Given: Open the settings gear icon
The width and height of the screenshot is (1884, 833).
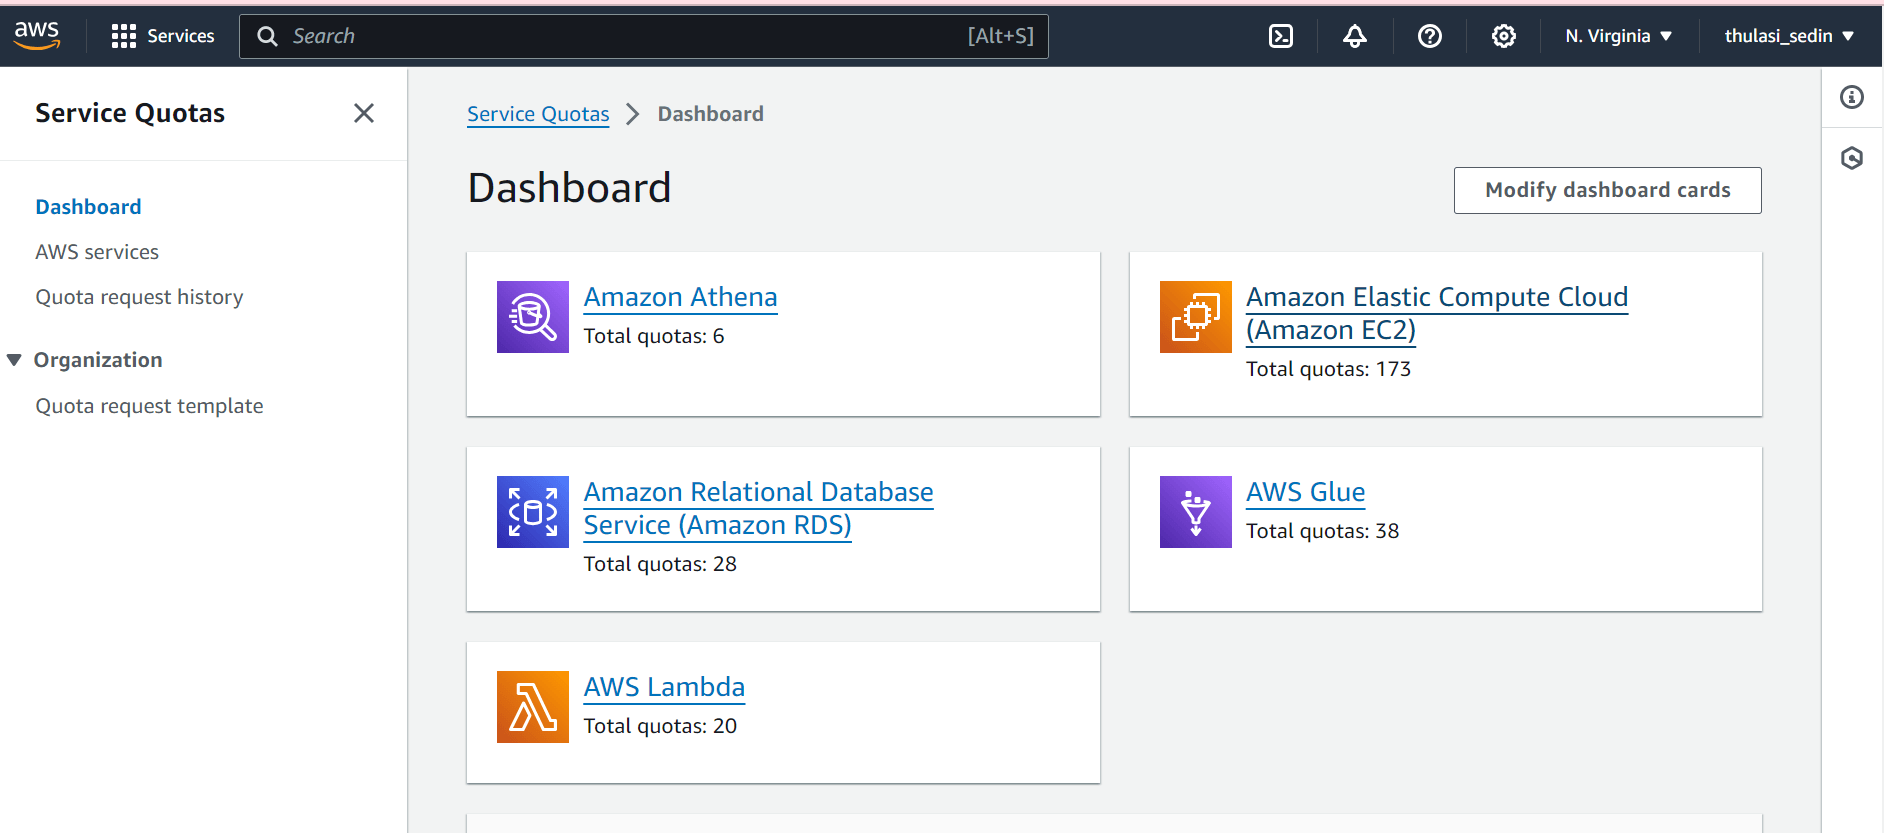Looking at the screenshot, I should pyautogui.click(x=1503, y=36).
